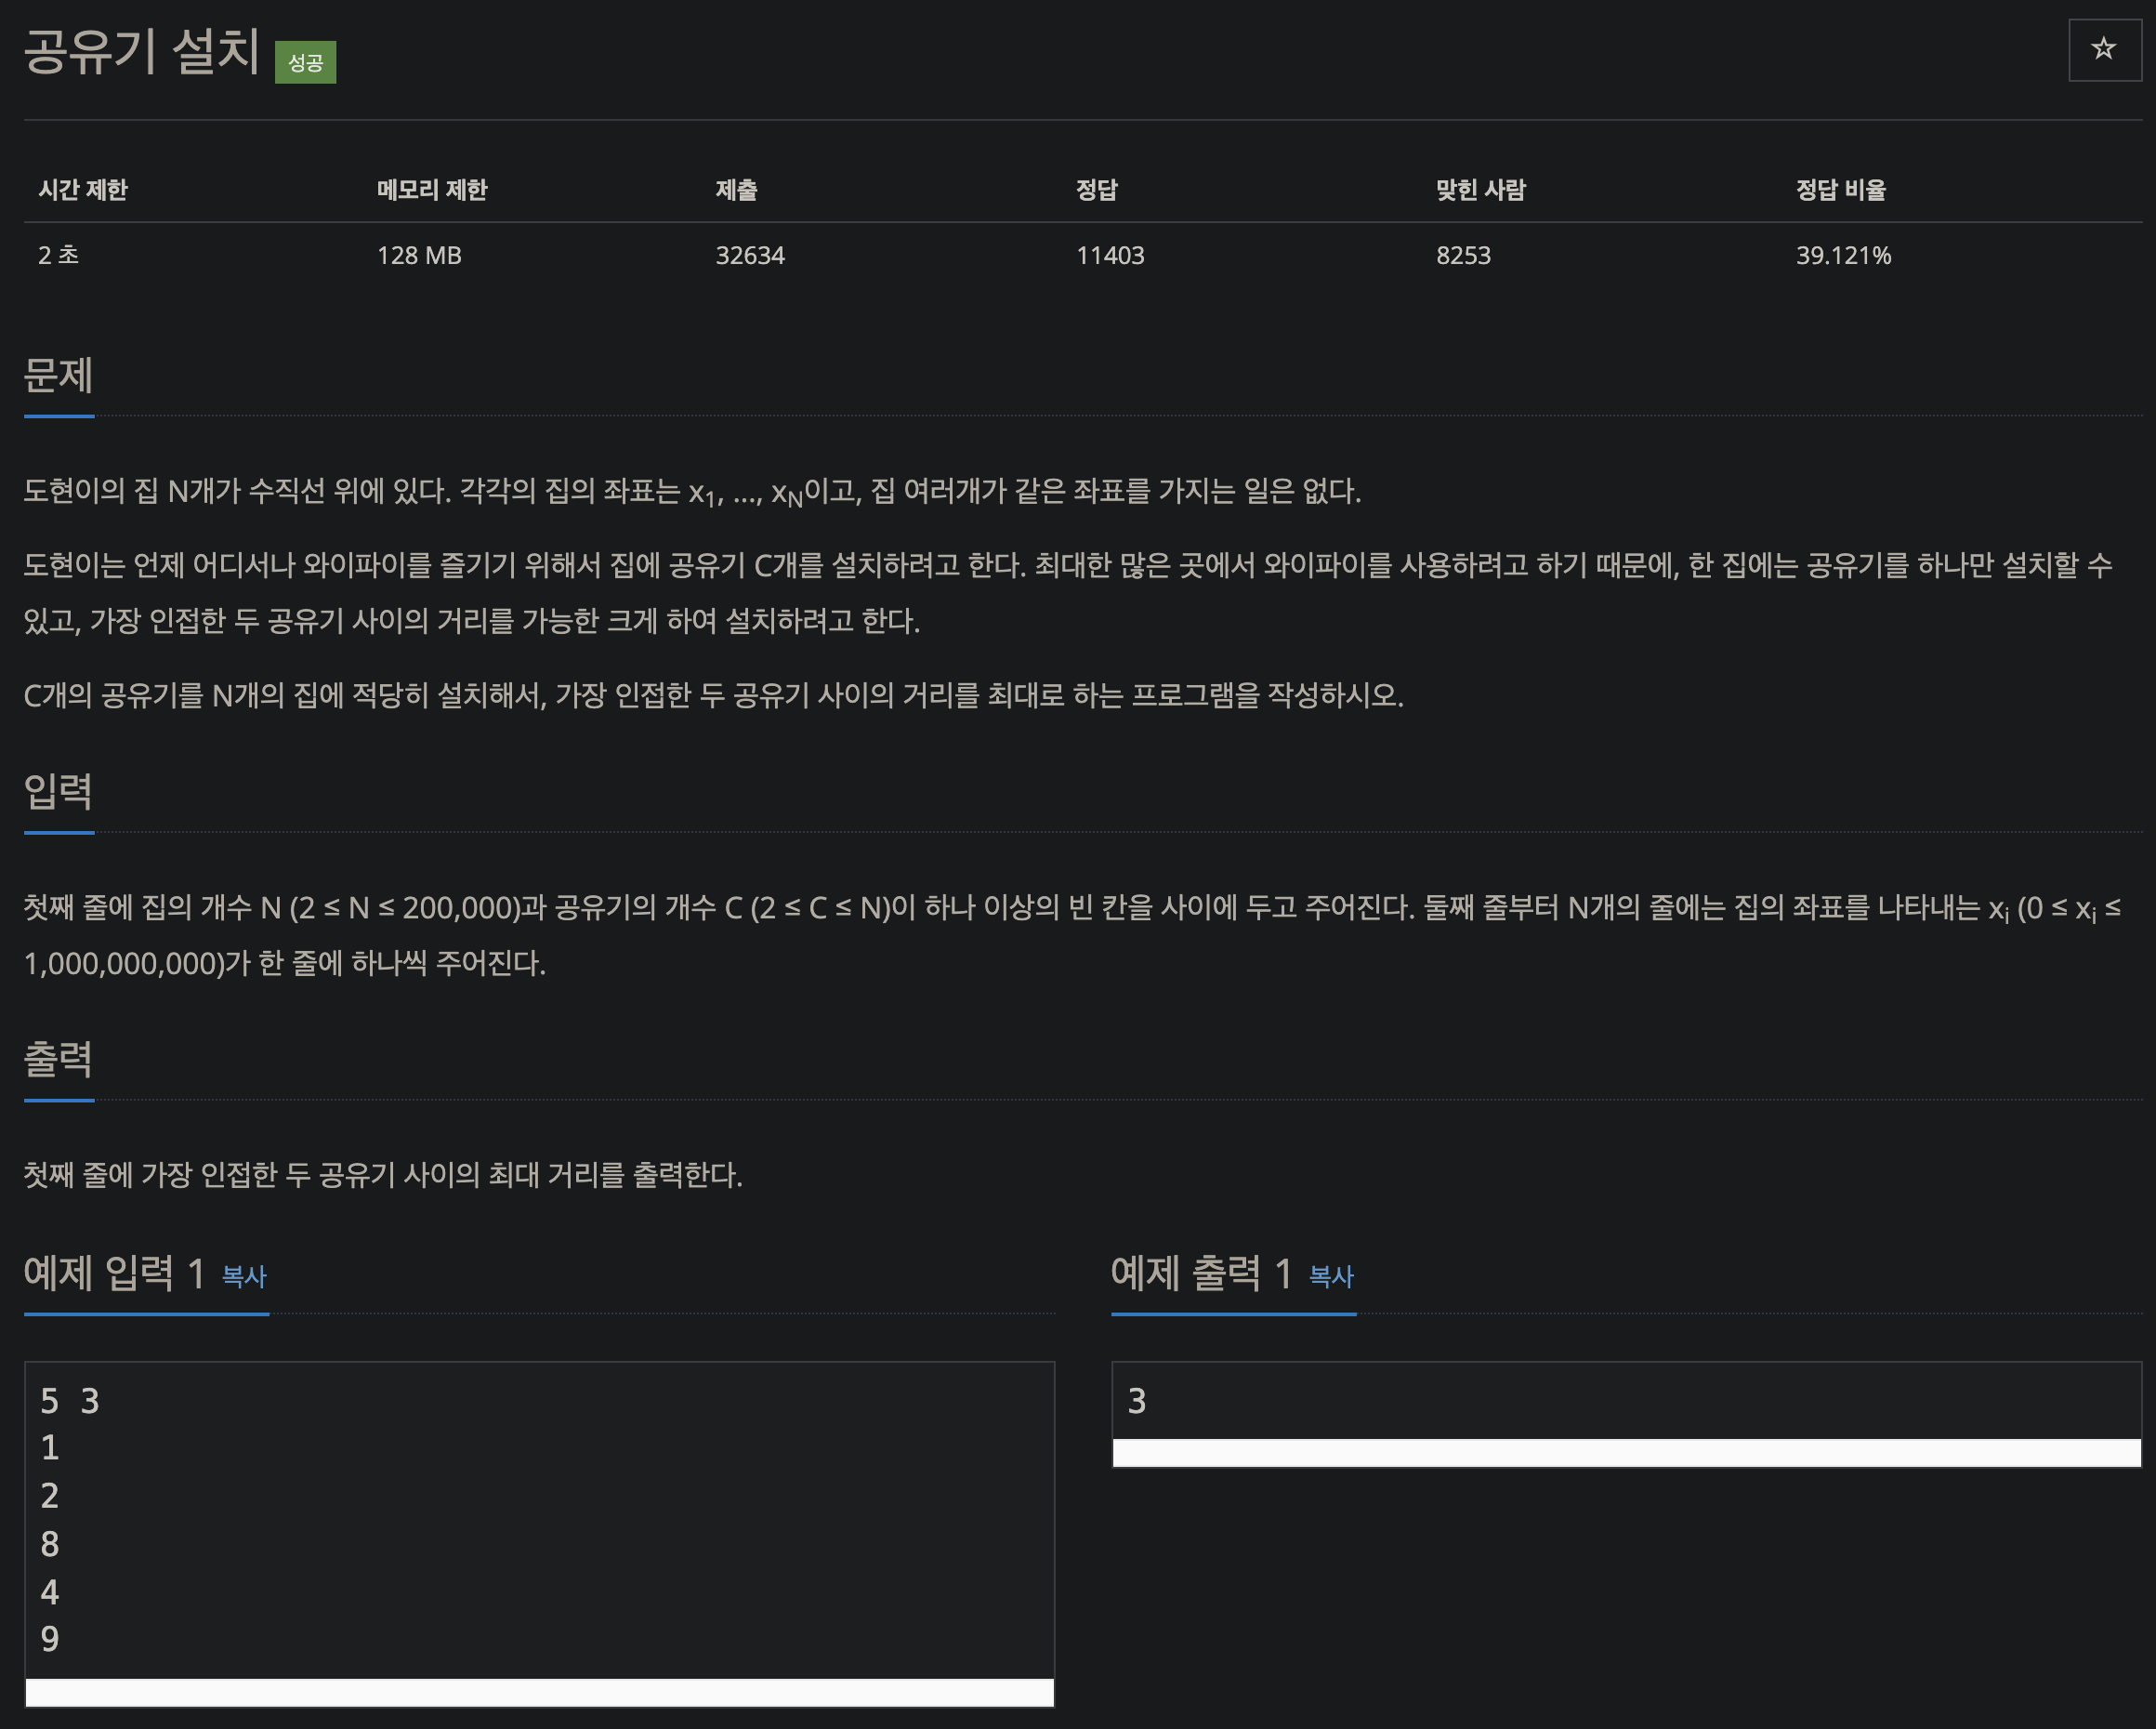Click the 문제 section heading
This screenshot has height=1729, width=2156.
[x=58, y=376]
